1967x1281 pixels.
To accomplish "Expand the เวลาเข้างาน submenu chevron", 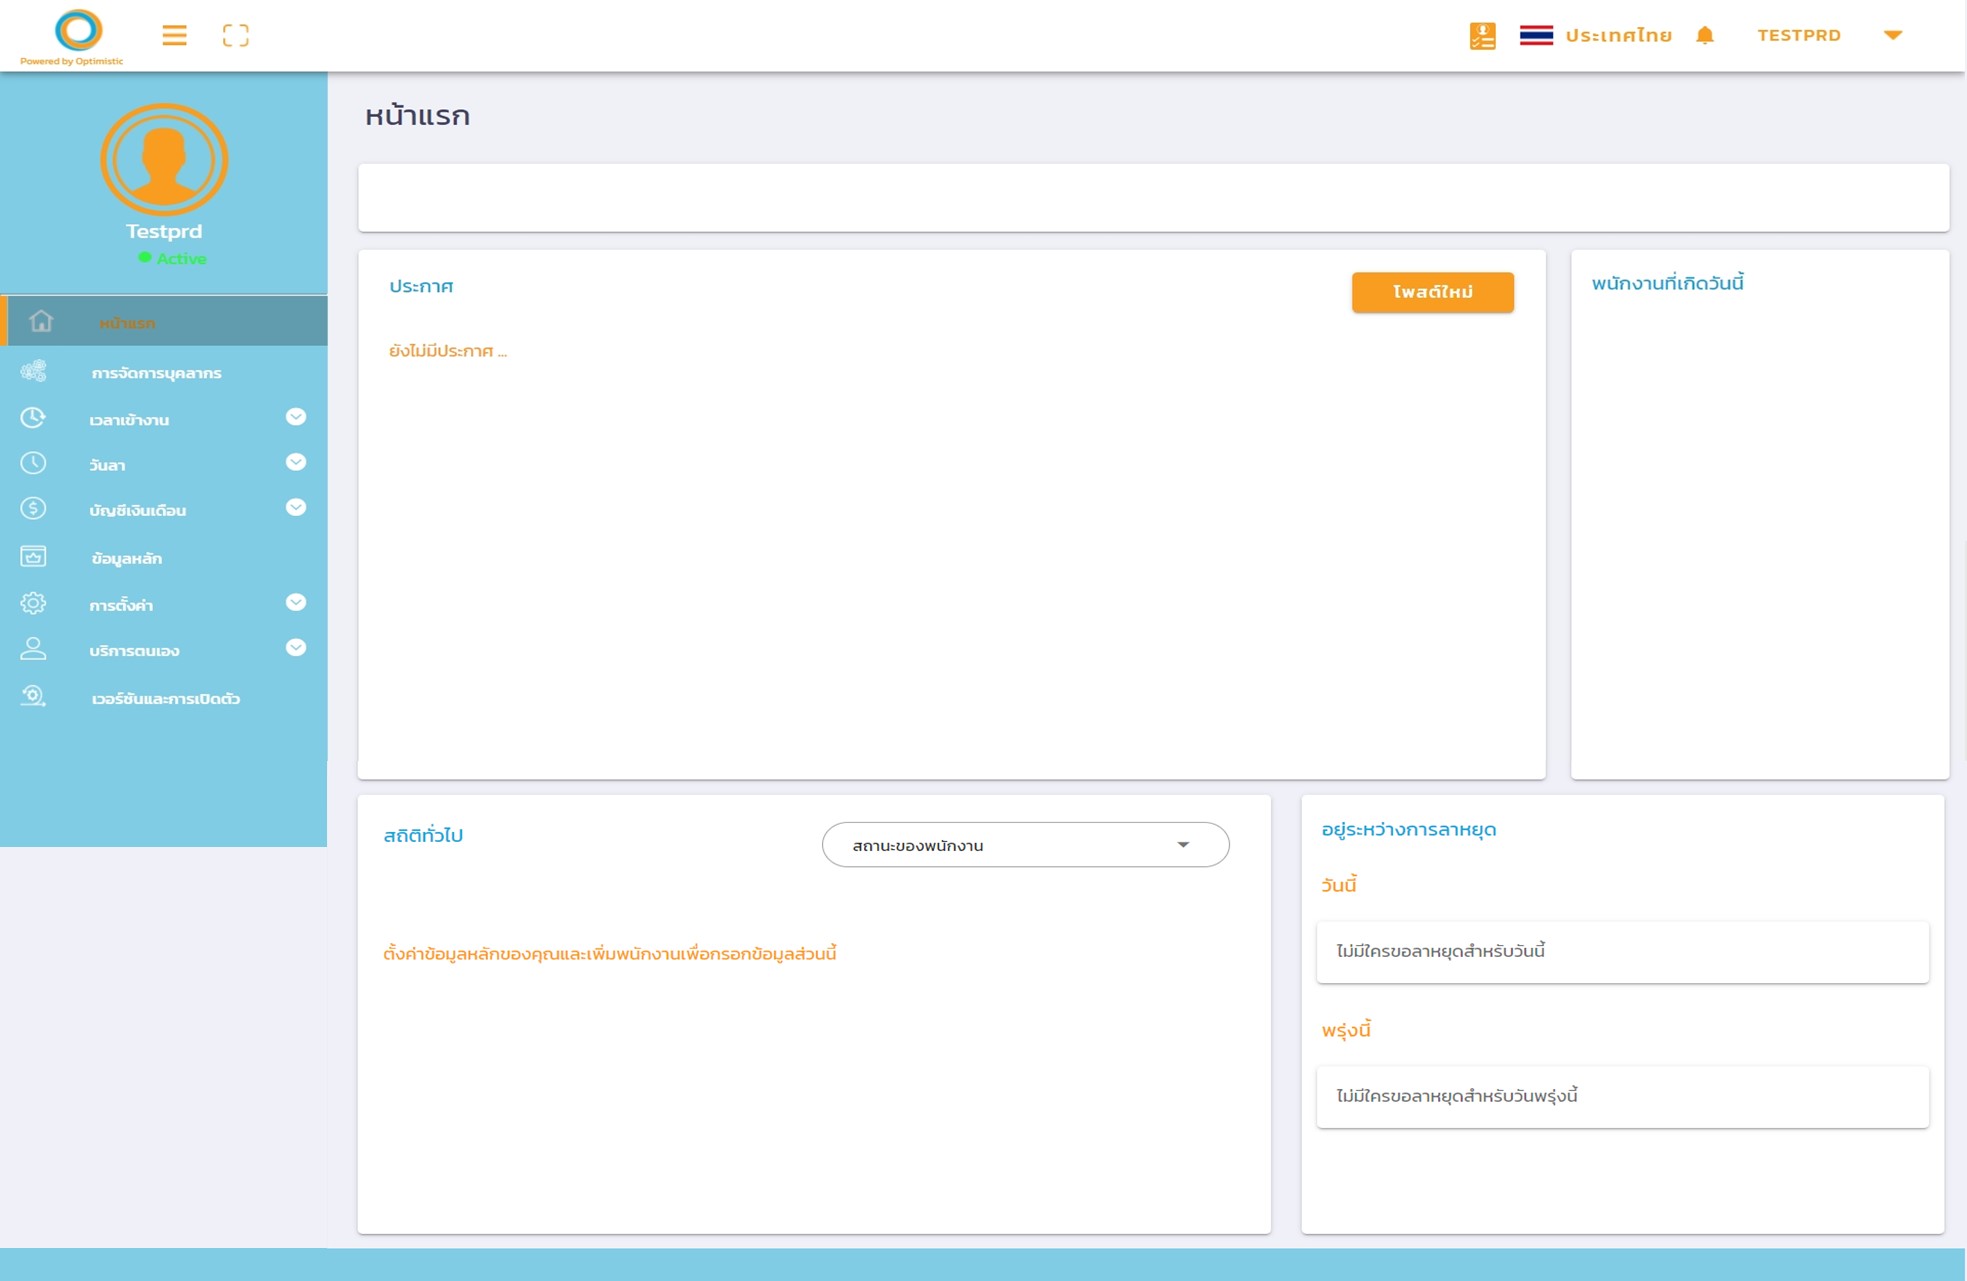I will (x=296, y=417).
